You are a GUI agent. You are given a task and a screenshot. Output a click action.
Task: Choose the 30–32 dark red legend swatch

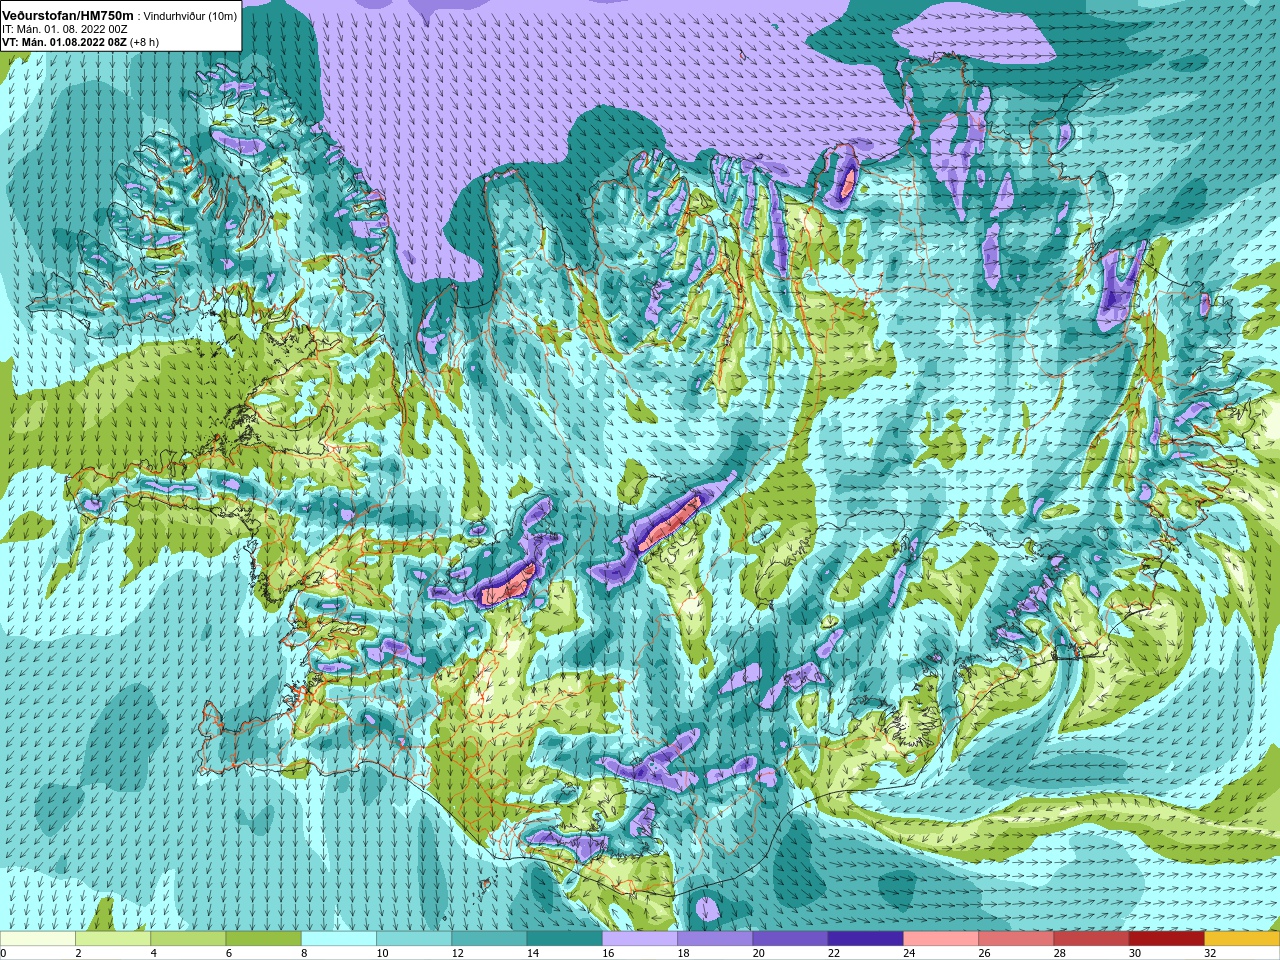click(x=1167, y=939)
